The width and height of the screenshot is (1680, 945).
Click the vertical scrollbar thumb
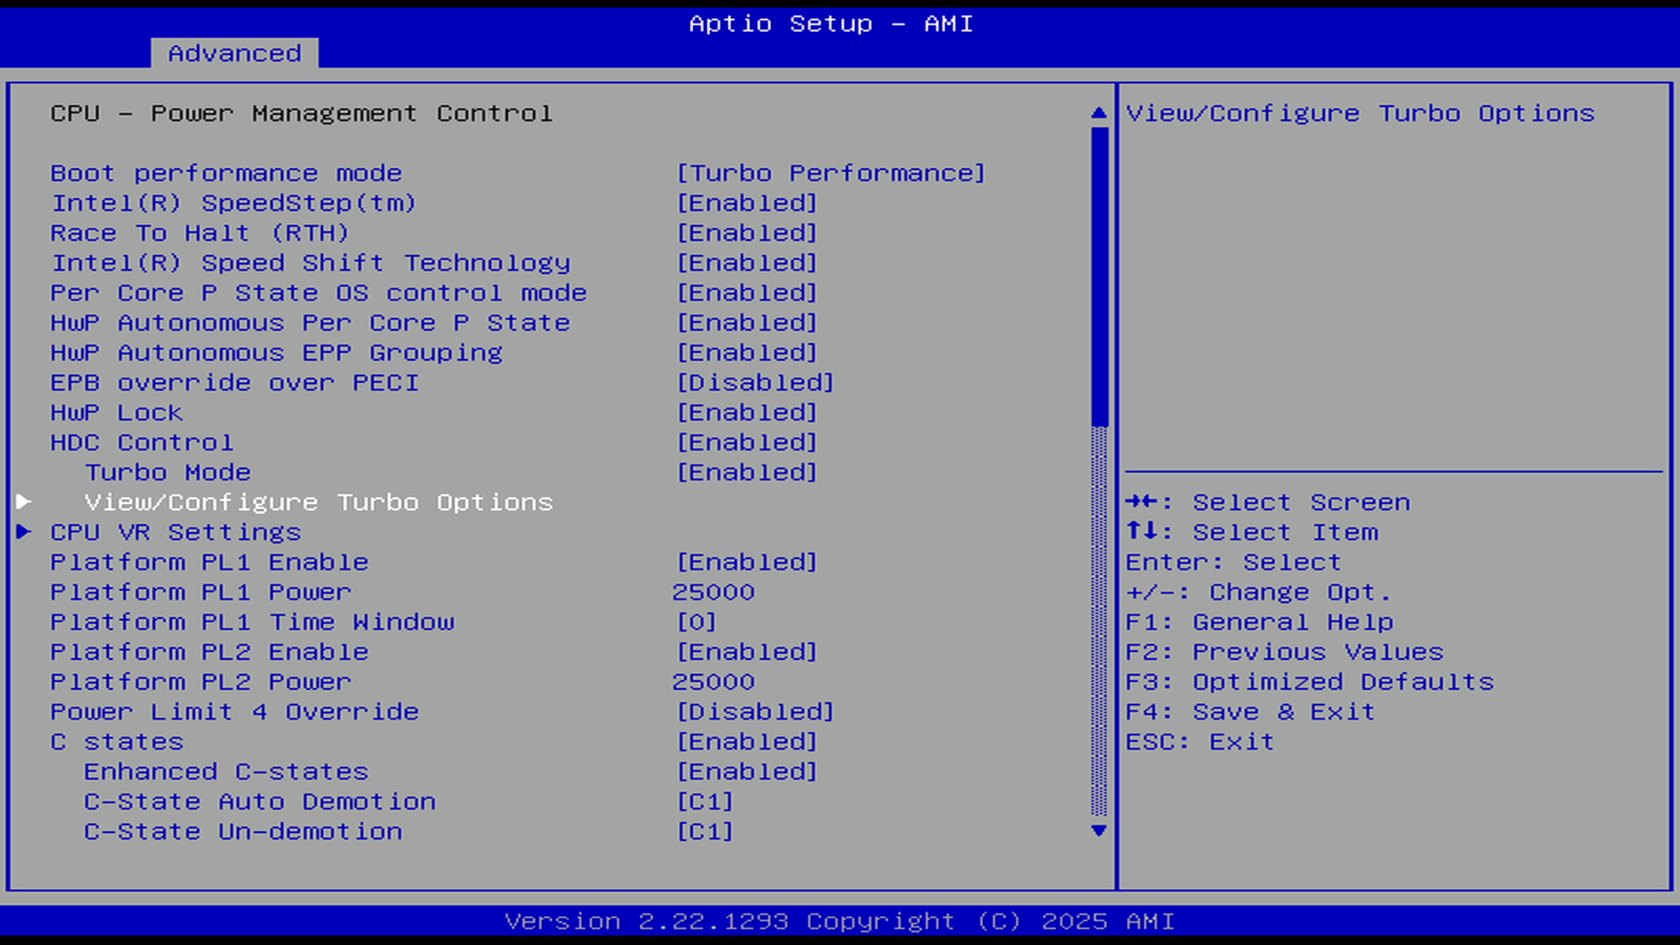coord(1099,276)
